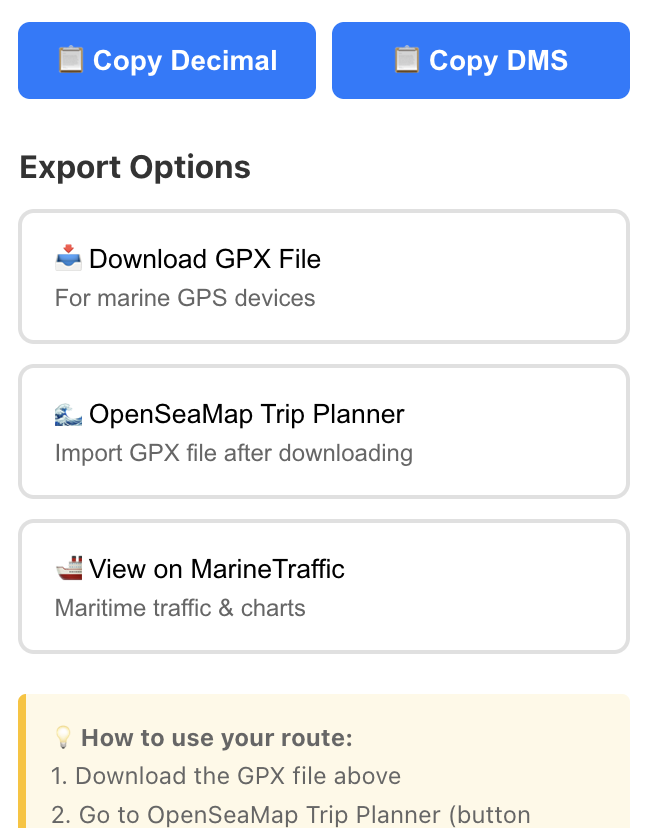Click the yellow tip box left border
Screen dimensions: 648x828
[22, 761]
